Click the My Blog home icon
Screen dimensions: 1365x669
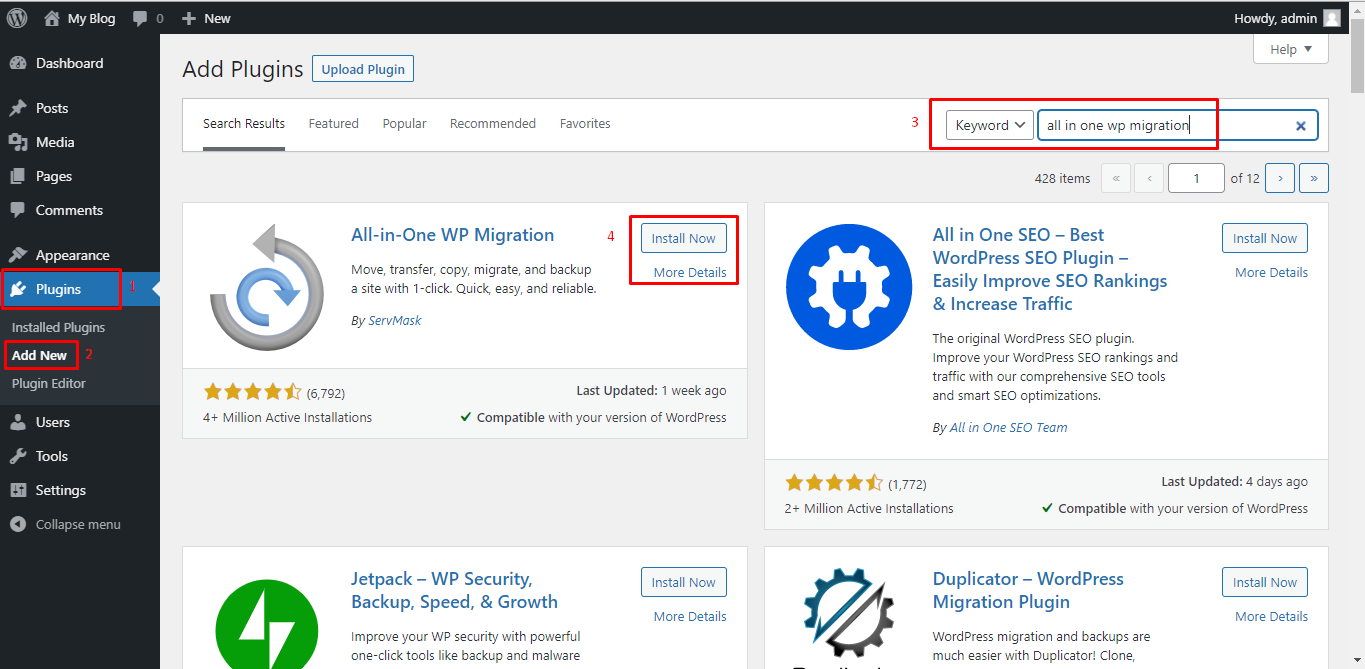(53, 18)
